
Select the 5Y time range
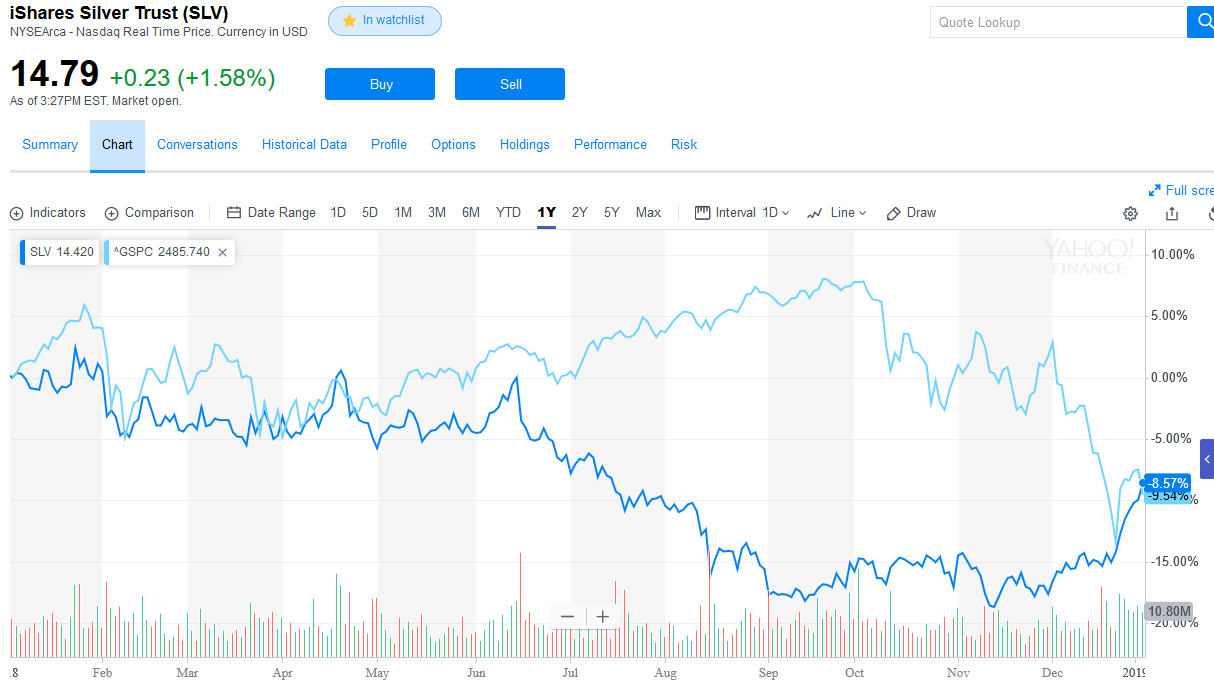[612, 213]
